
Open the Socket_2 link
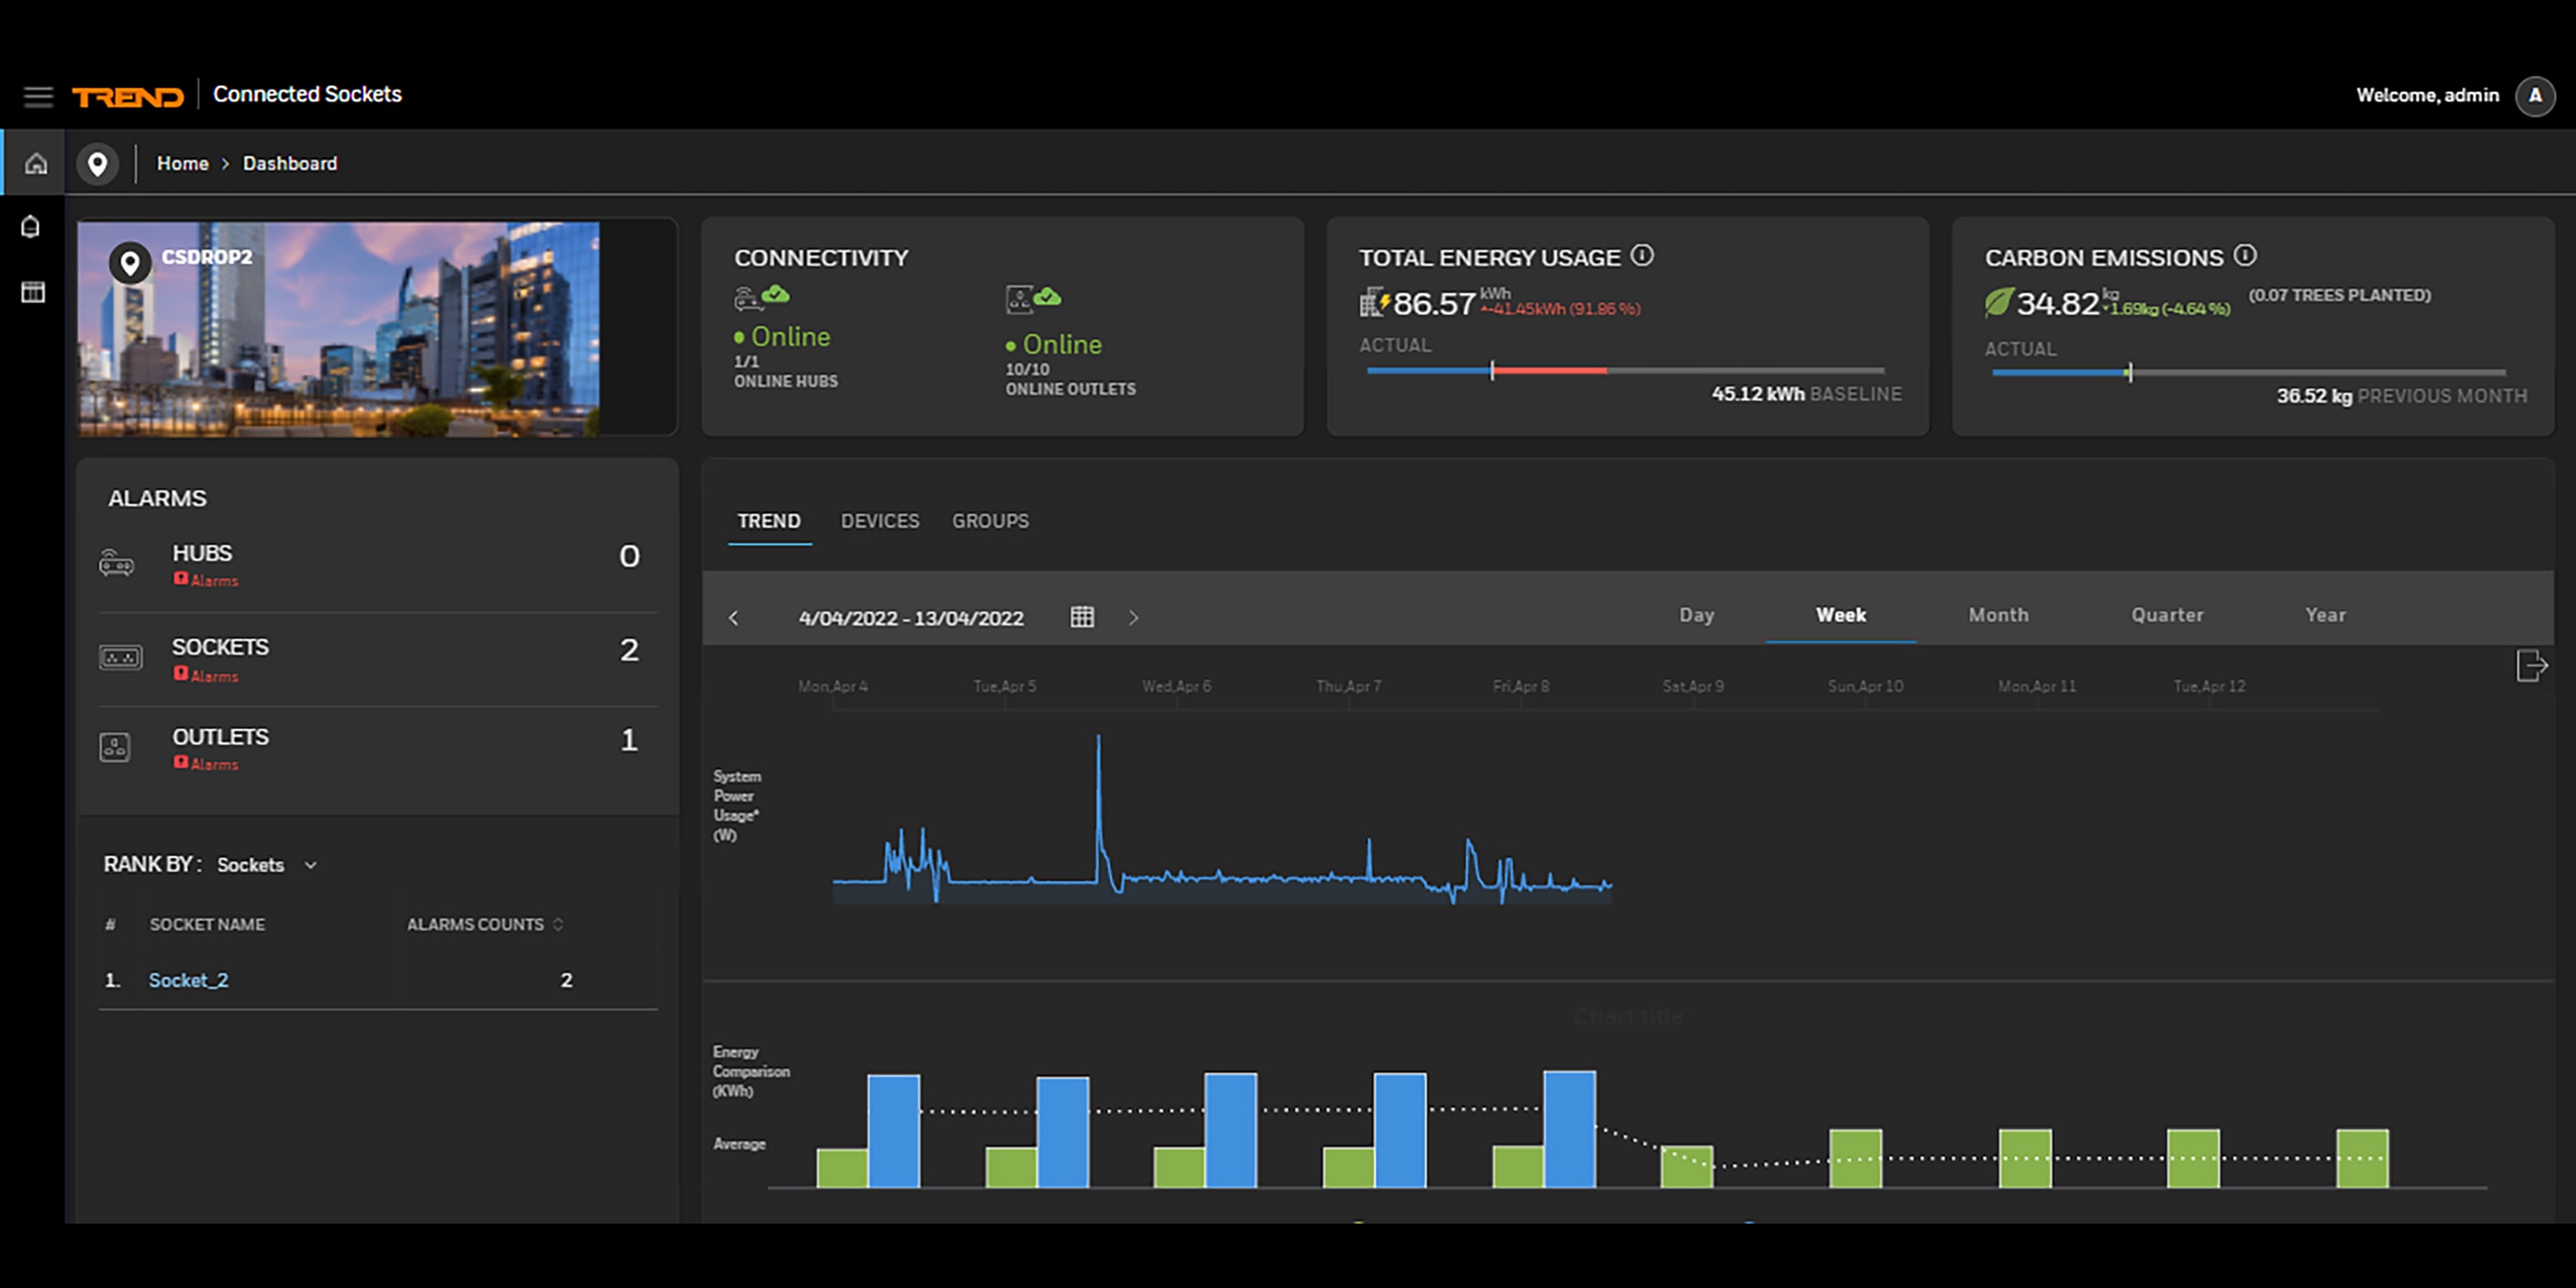click(189, 980)
